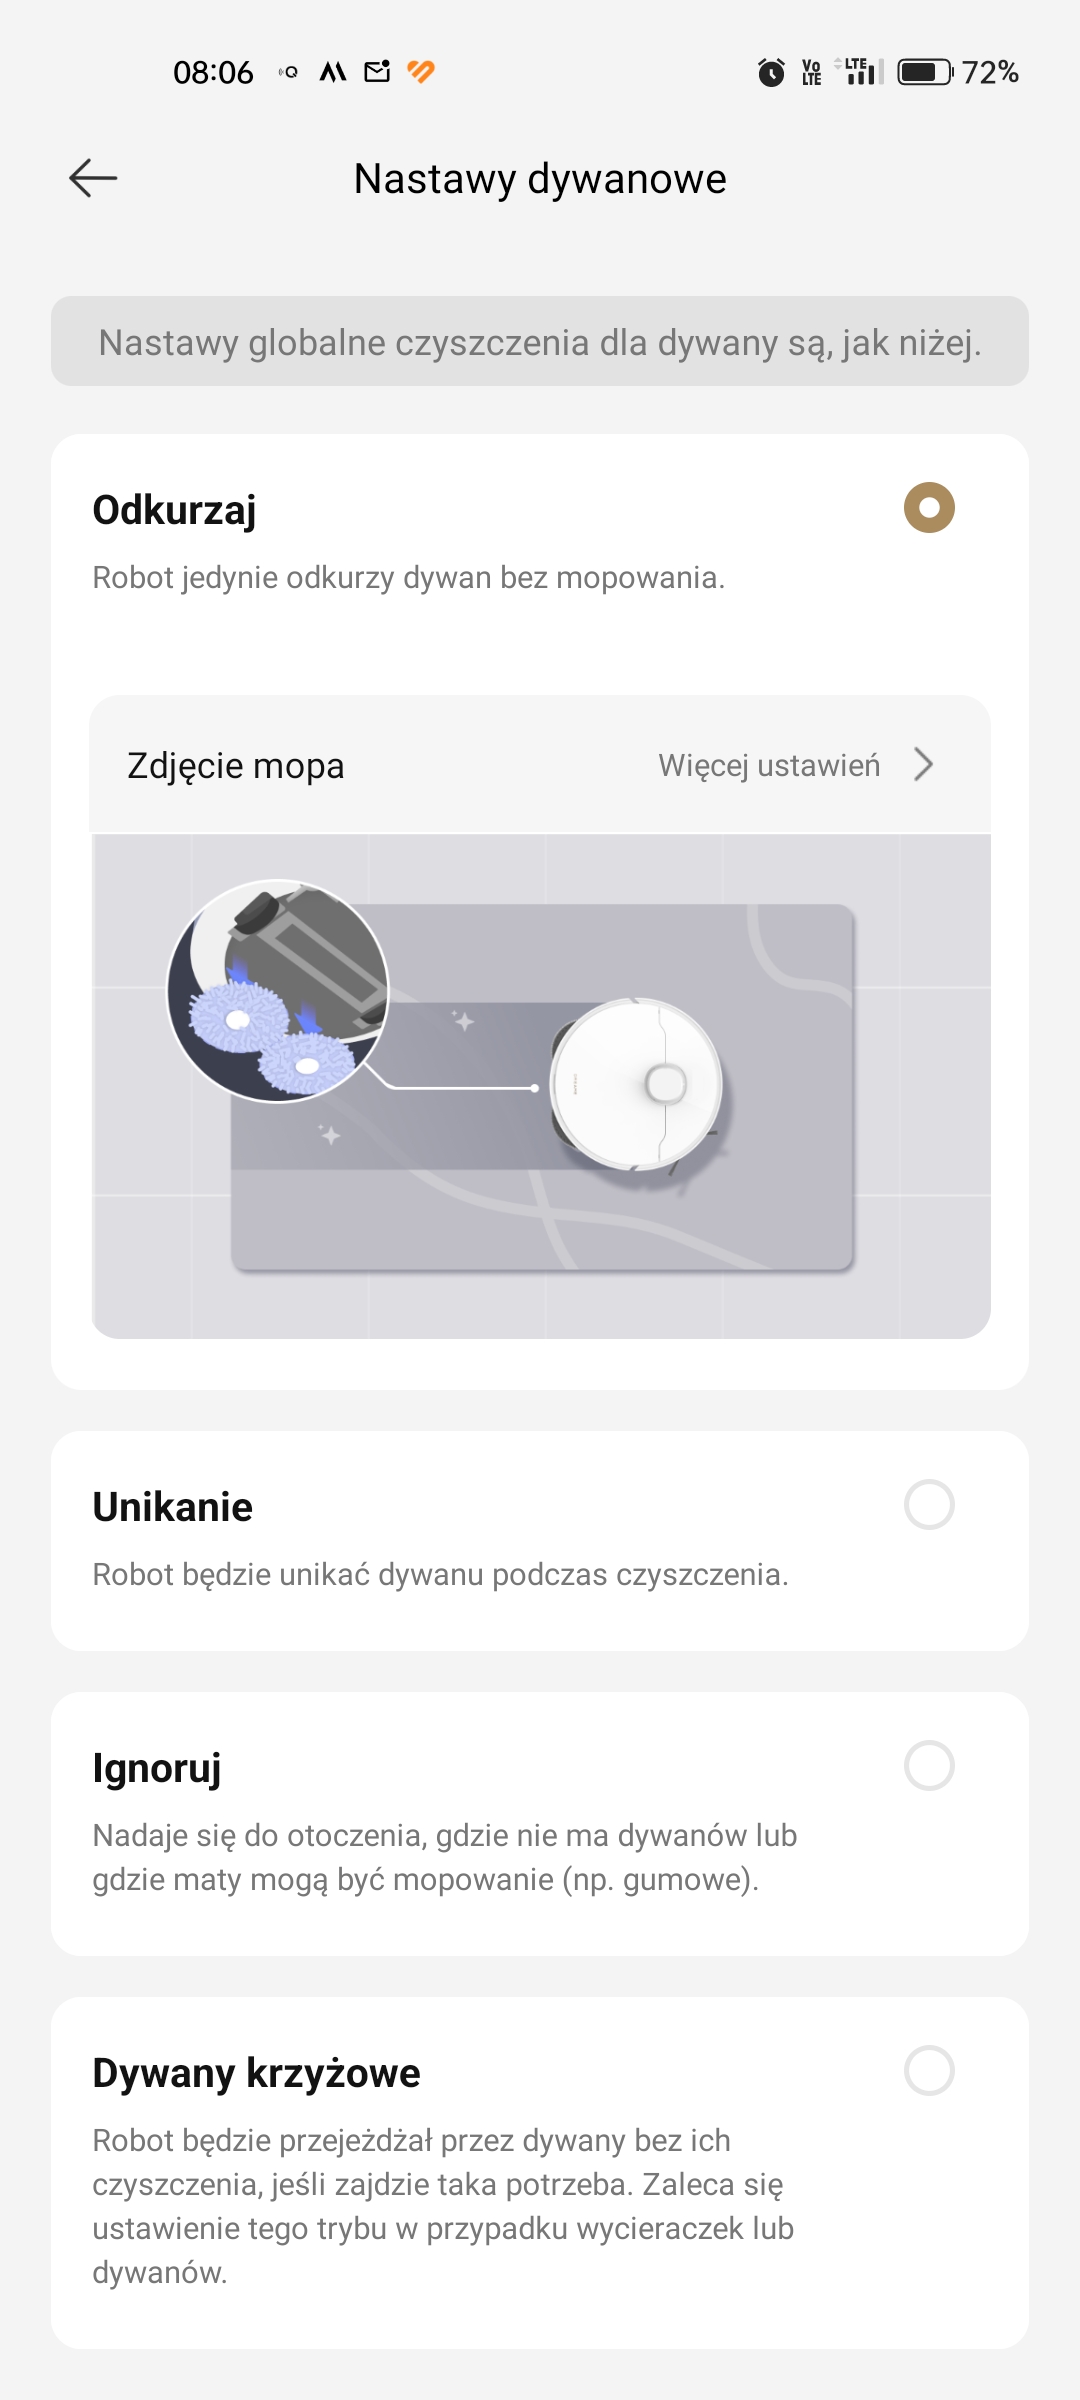Go back using the arrow icon
The width and height of the screenshot is (1080, 2400).
click(93, 178)
